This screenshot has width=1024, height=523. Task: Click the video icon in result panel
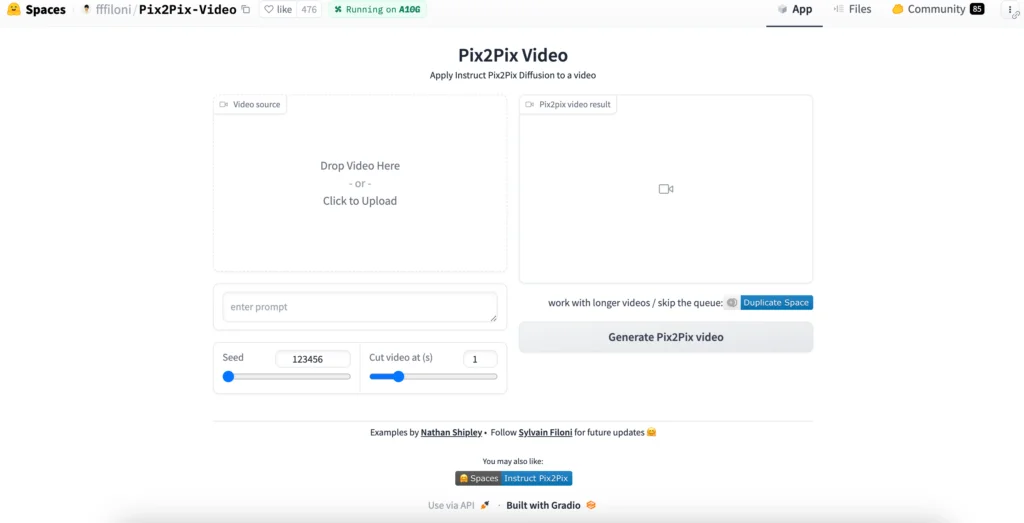pyautogui.click(x=665, y=189)
